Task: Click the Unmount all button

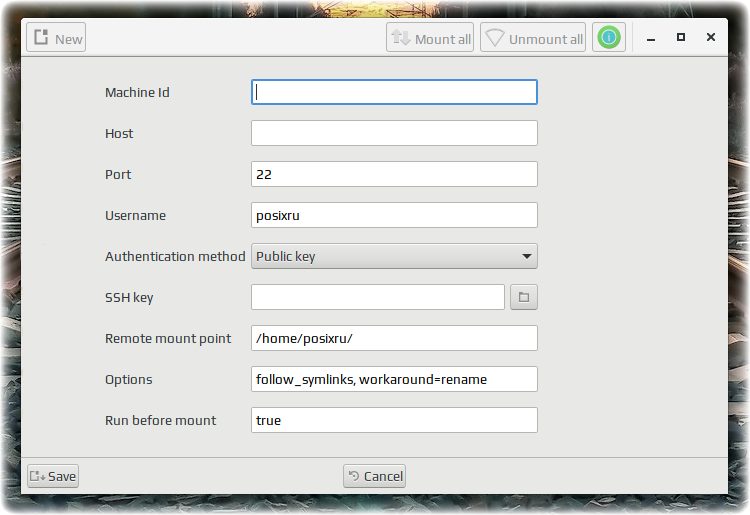Action: tap(533, 37)
